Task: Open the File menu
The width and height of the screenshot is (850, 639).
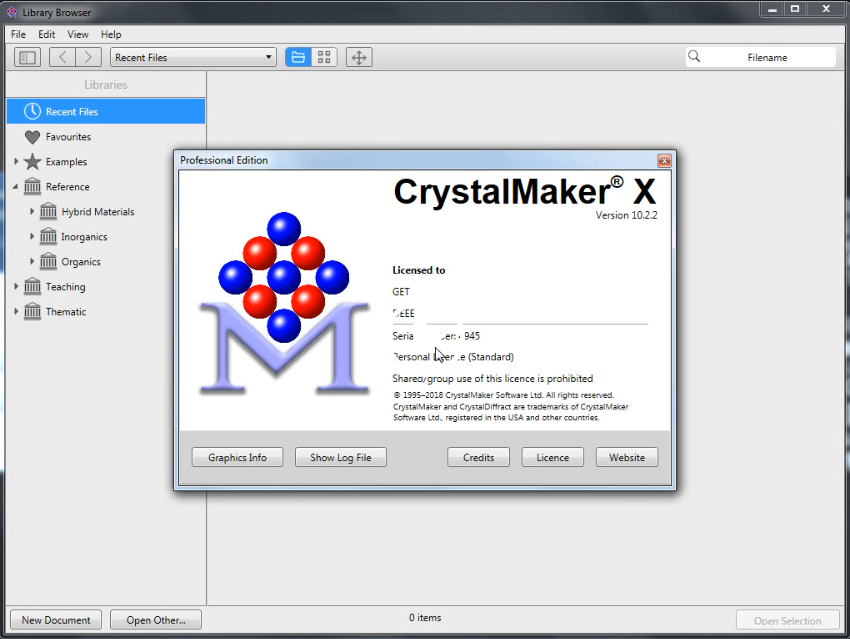Action: coord(18,34)
